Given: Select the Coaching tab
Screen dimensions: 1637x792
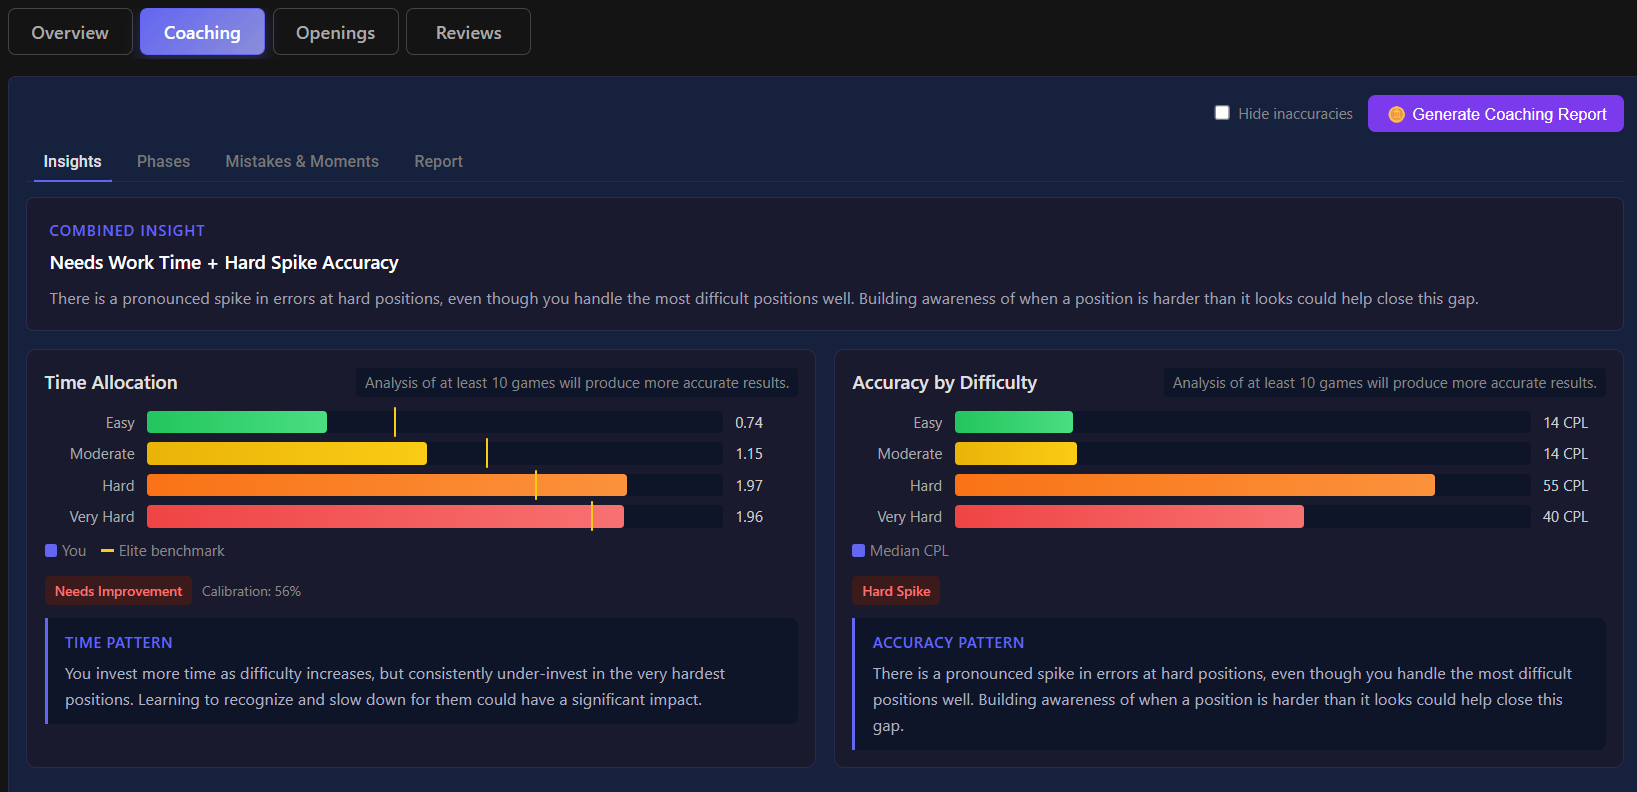Looking at the screenshot, I should 202,32.
